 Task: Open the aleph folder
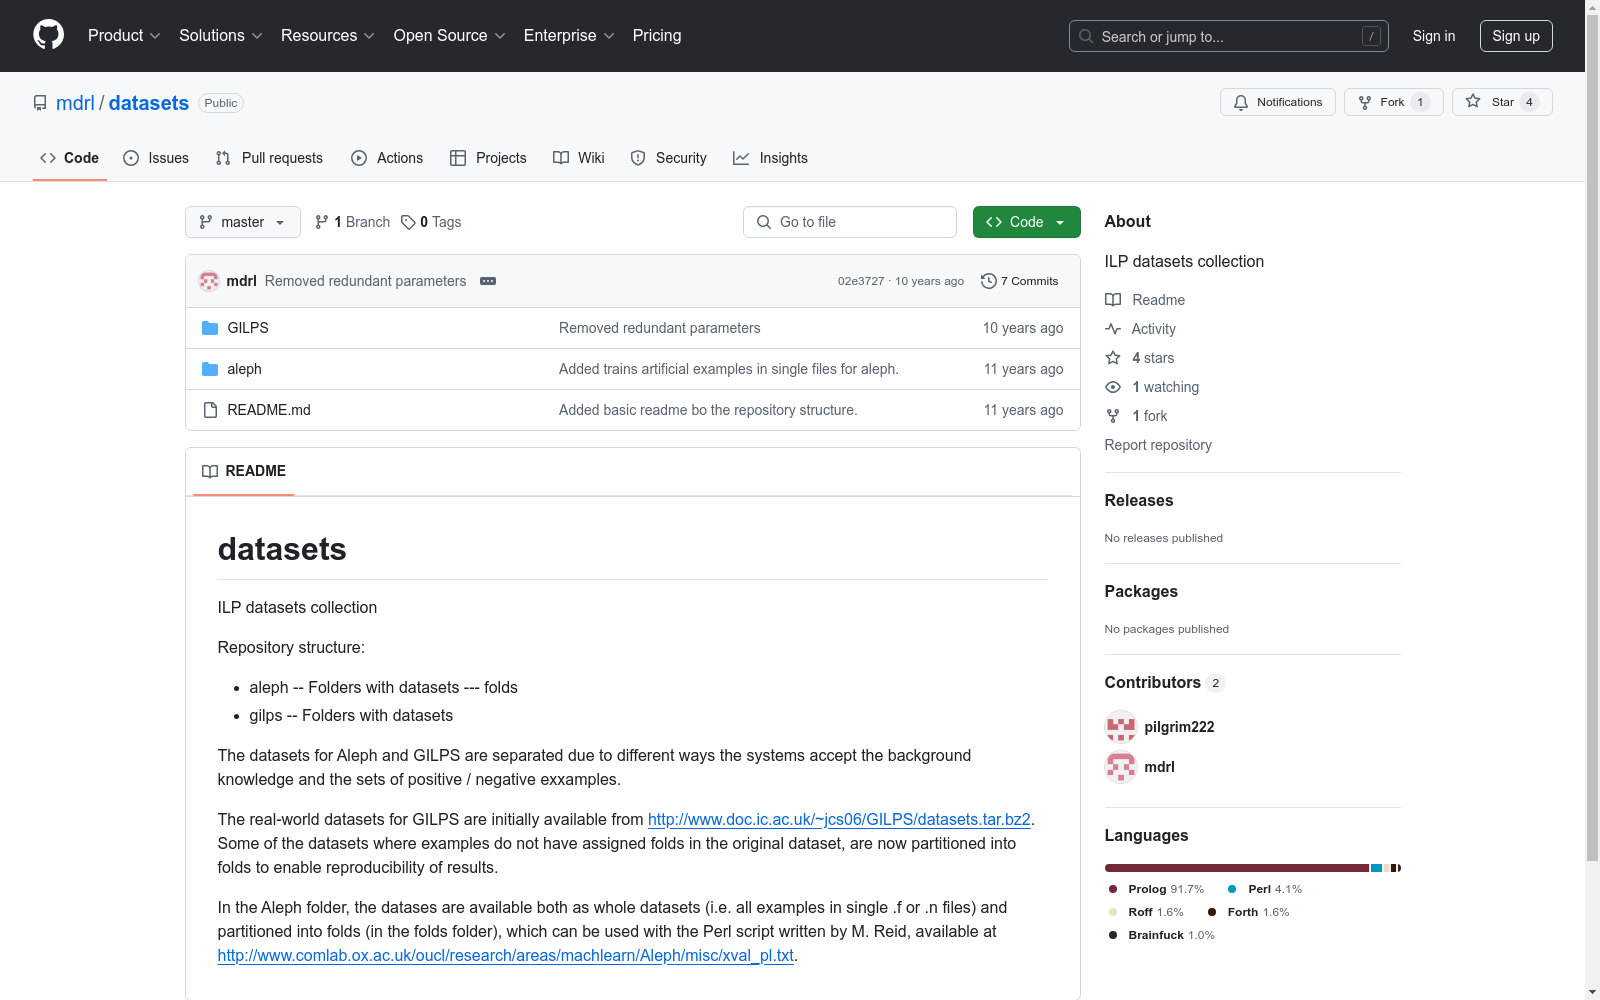click(244, 369)
